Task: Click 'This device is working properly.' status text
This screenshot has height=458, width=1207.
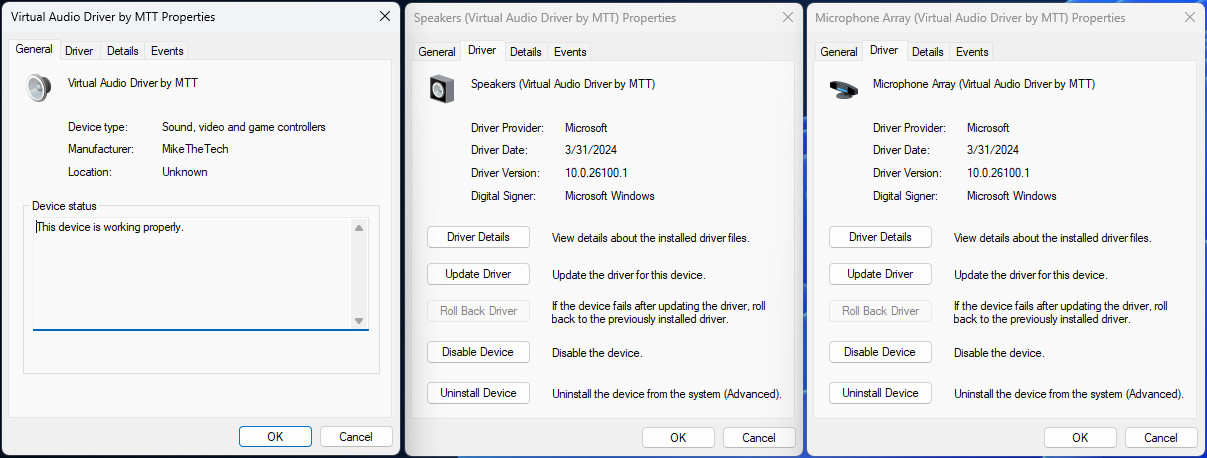Action: tap(110, 227)
